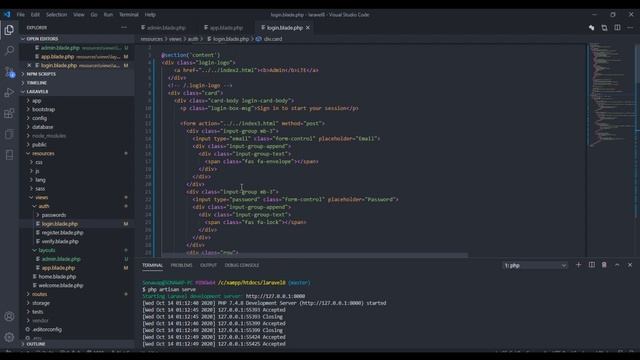Open Source Control view in activity bar
Image resolution: width=640 pixels, height=360 pixels.
(x=9, y=72)
